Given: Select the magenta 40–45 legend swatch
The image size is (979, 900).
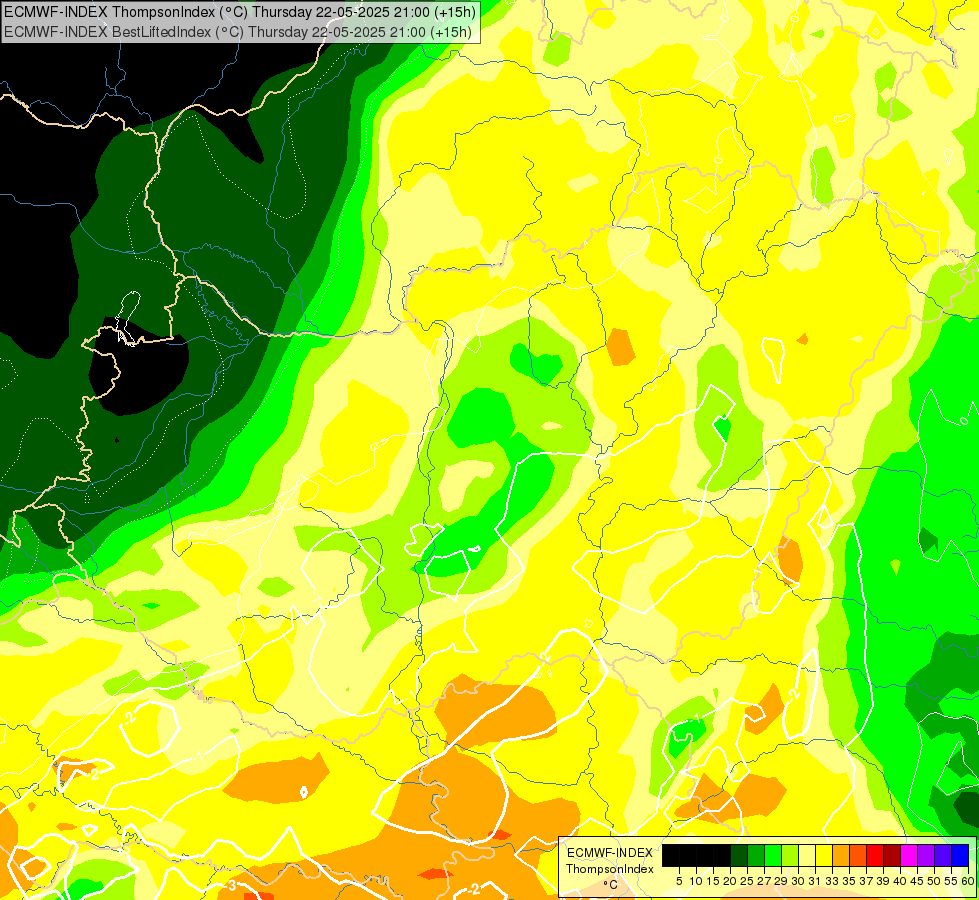Looking at the screenshot, I should click(x=908, y=856).
